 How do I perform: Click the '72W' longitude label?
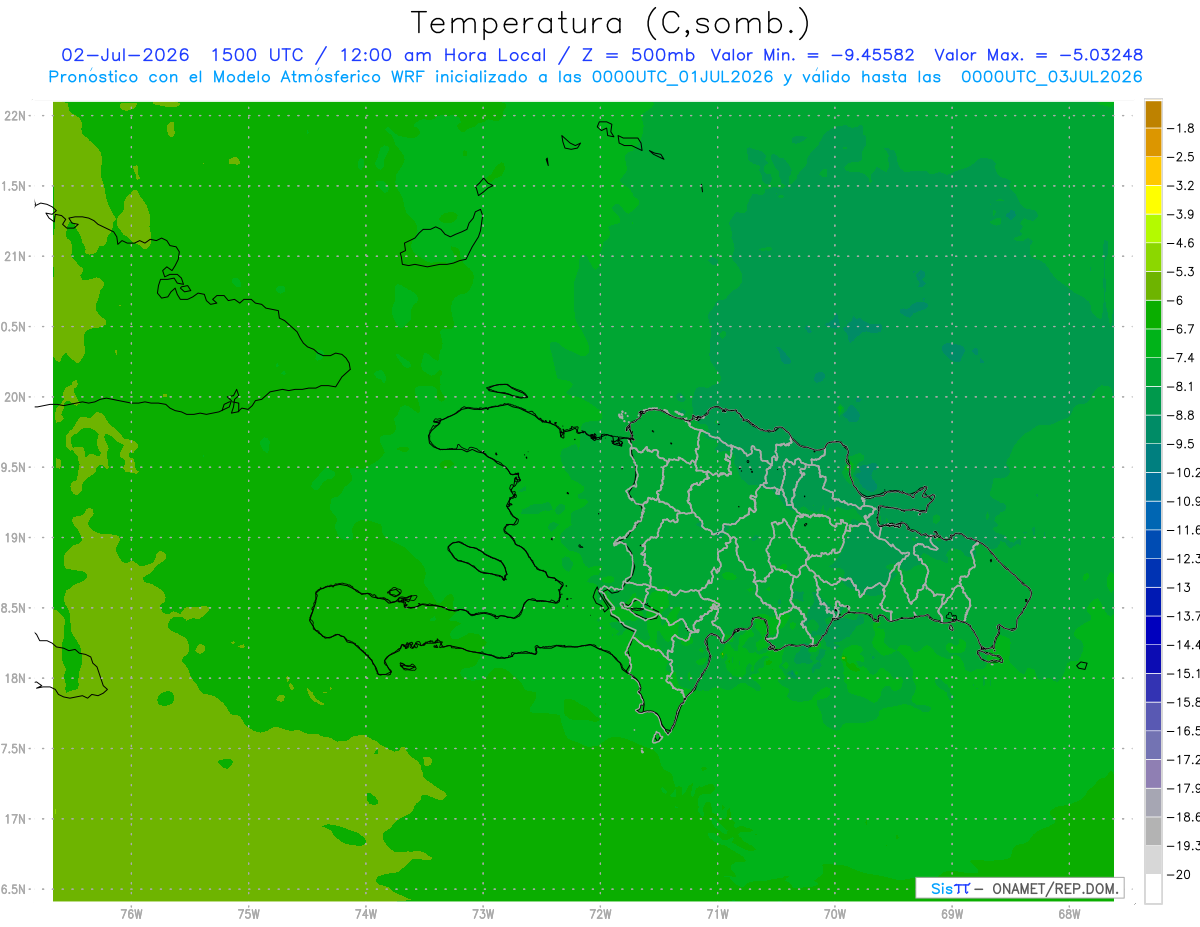click(600, 913)
